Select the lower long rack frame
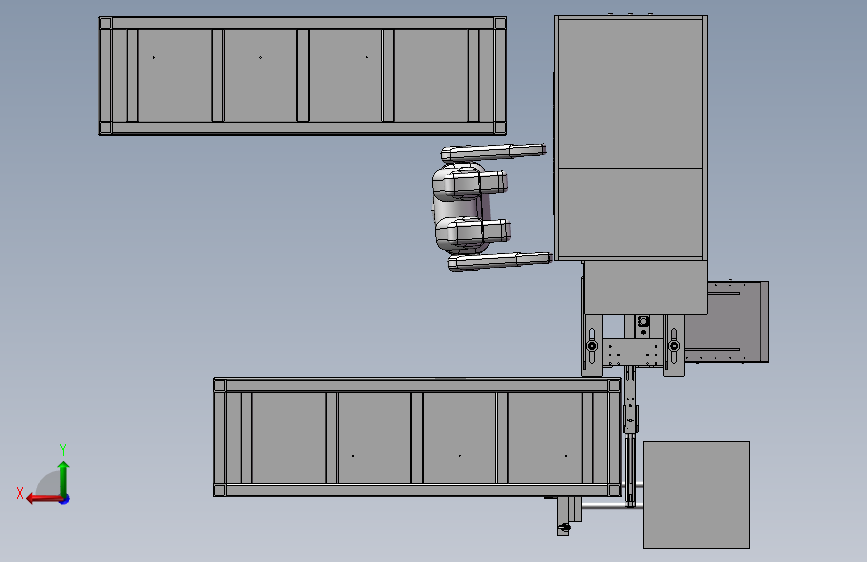Screen dimensions: 867x562 [417, 437]
